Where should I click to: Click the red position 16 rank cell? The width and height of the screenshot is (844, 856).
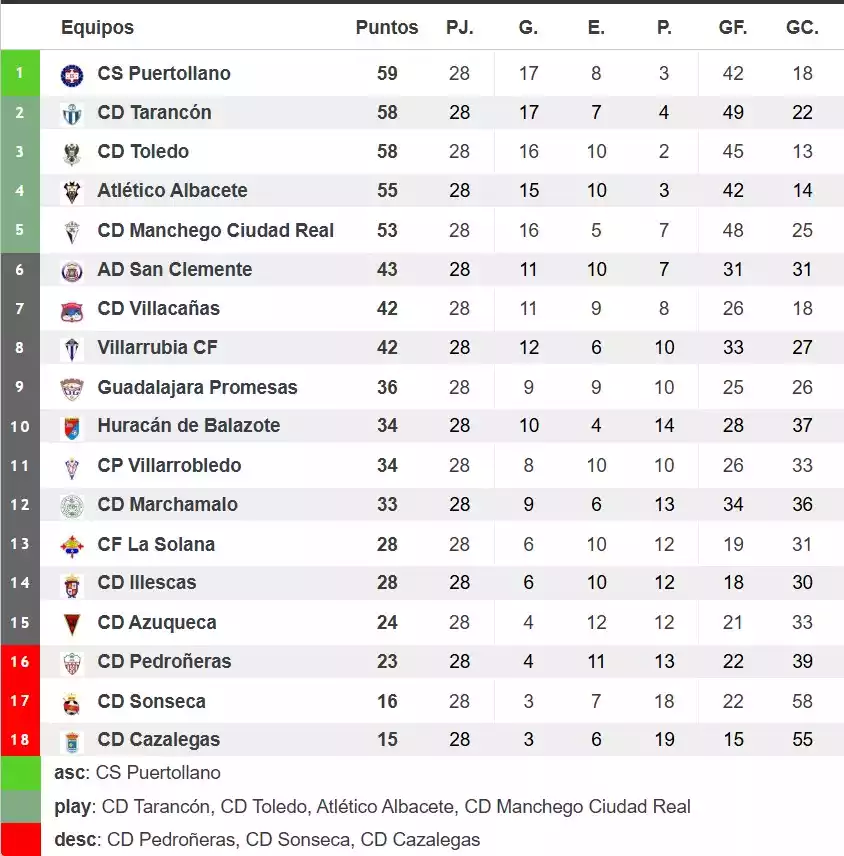(20, 661)
